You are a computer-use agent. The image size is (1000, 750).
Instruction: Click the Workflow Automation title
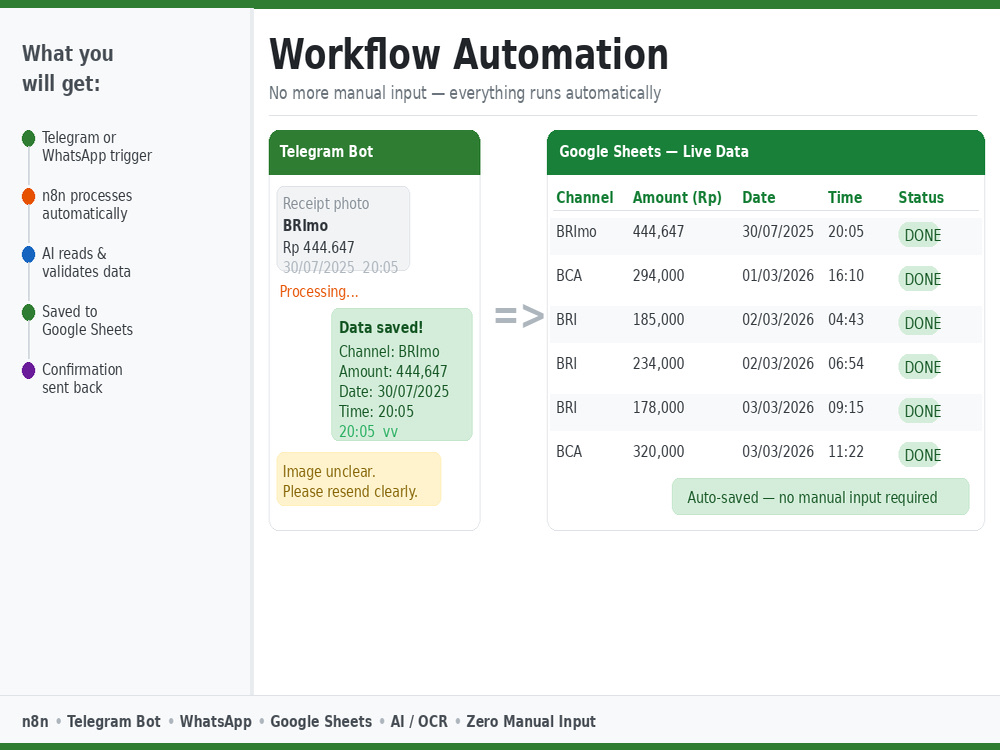(x=469, y=54)
